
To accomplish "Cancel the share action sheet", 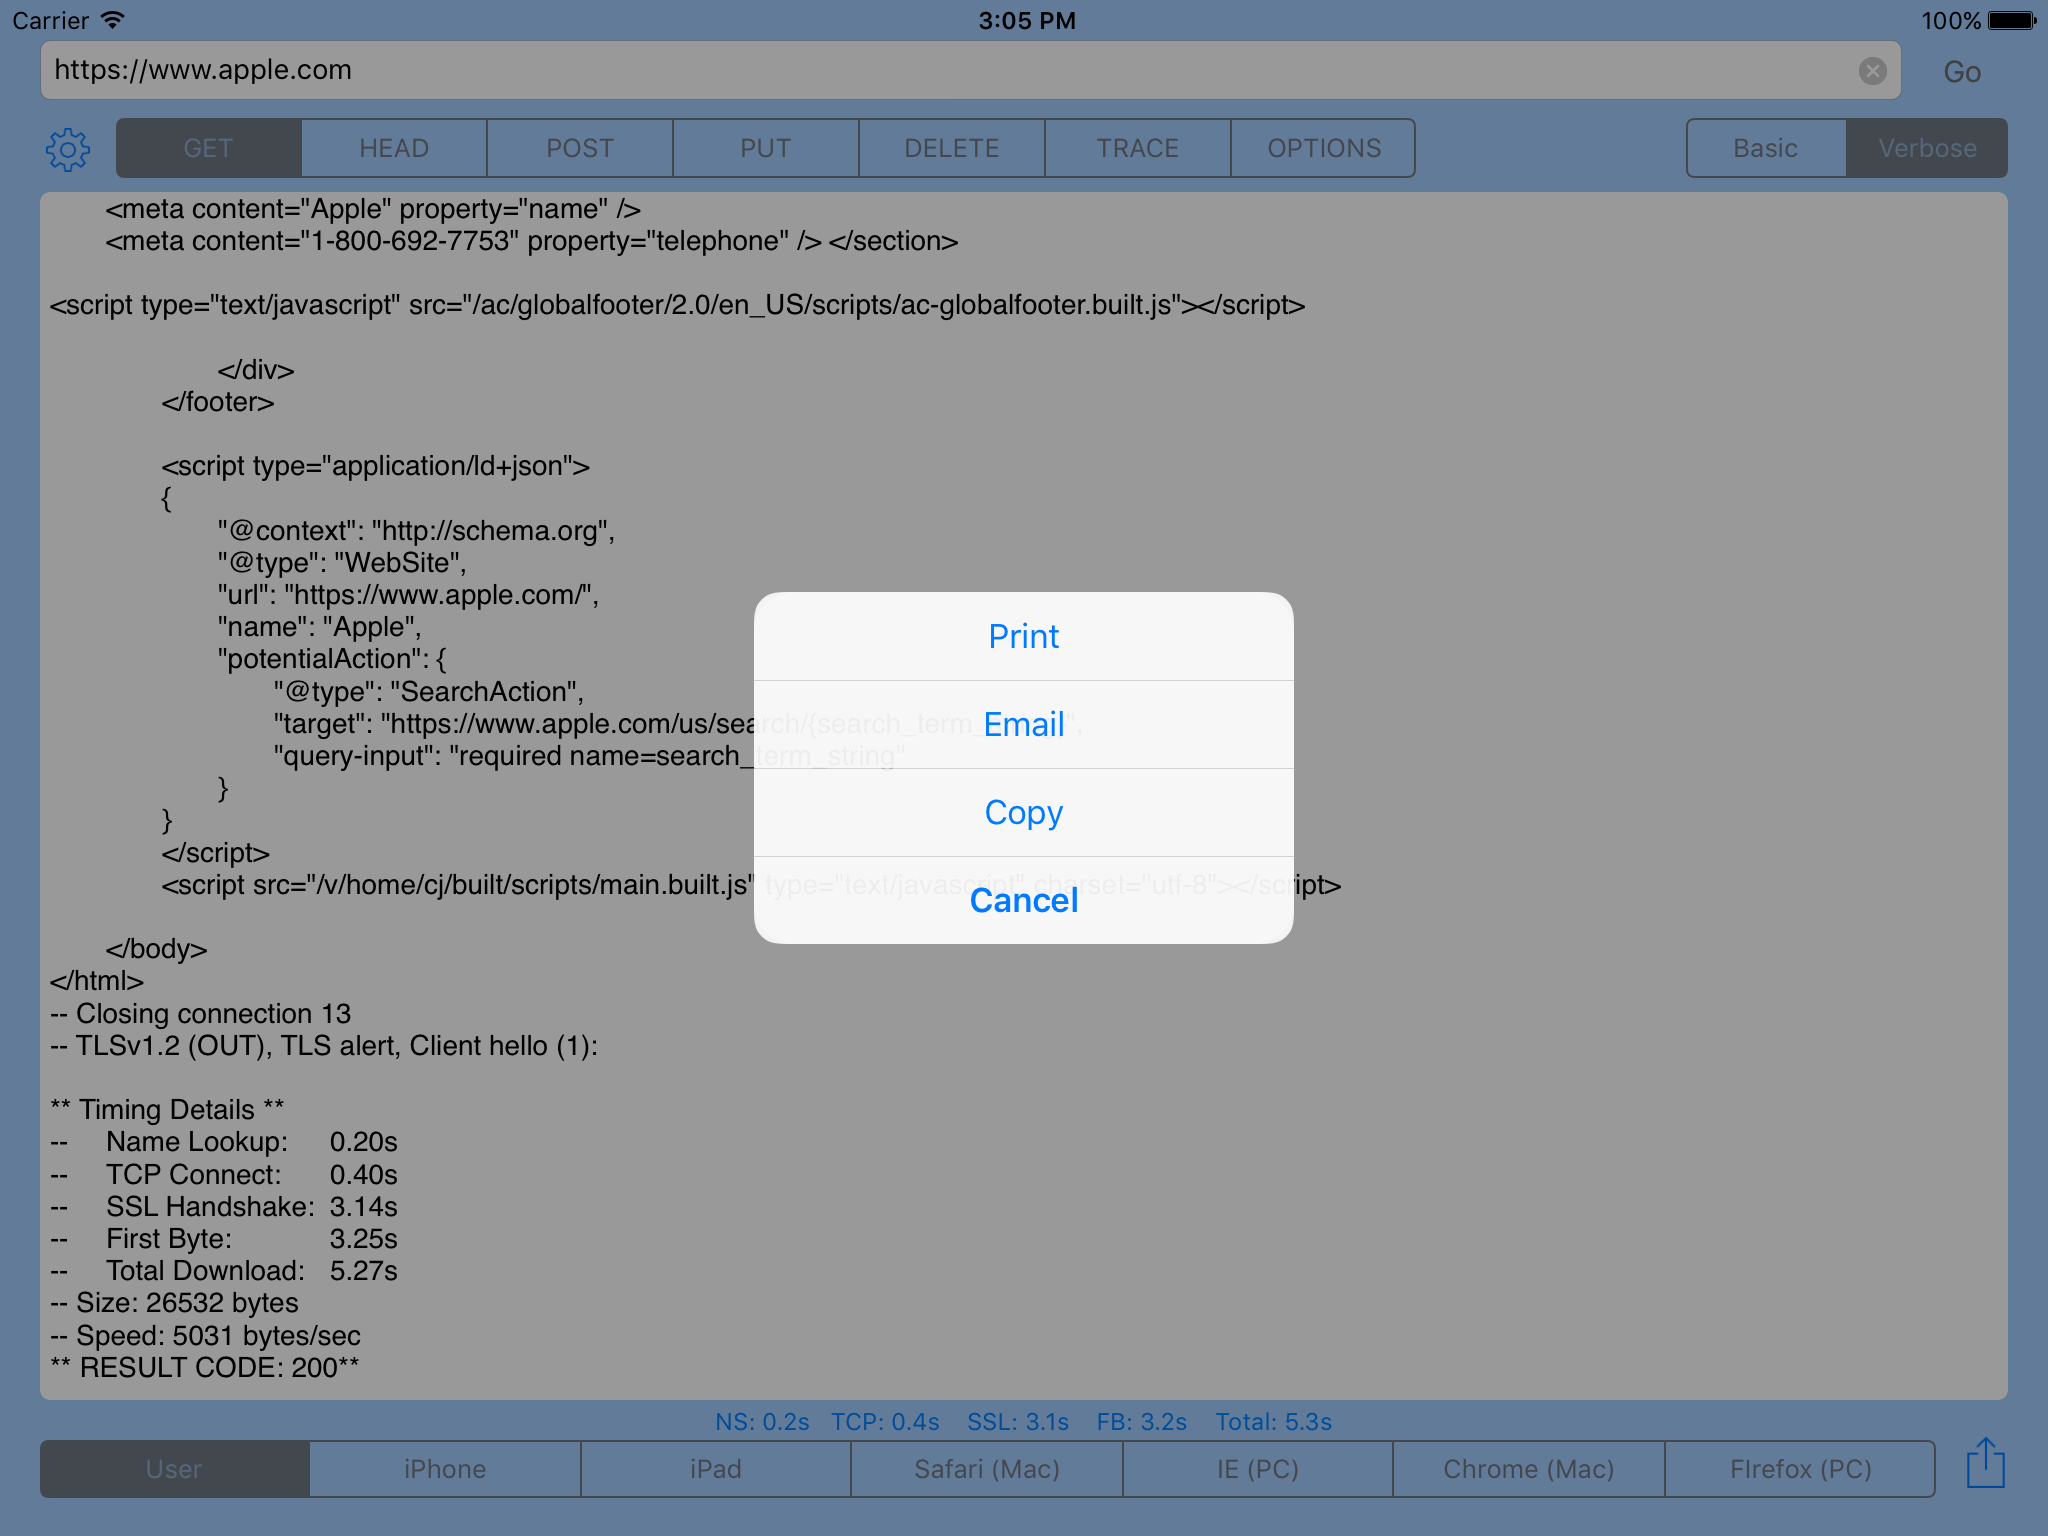I will click(x=1024, y=900).
